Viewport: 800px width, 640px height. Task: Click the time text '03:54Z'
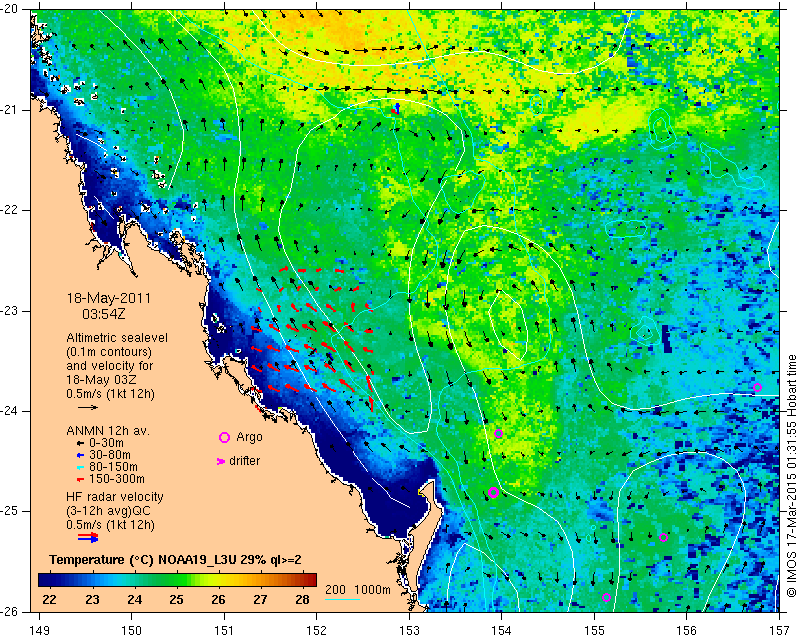(104, 314)
